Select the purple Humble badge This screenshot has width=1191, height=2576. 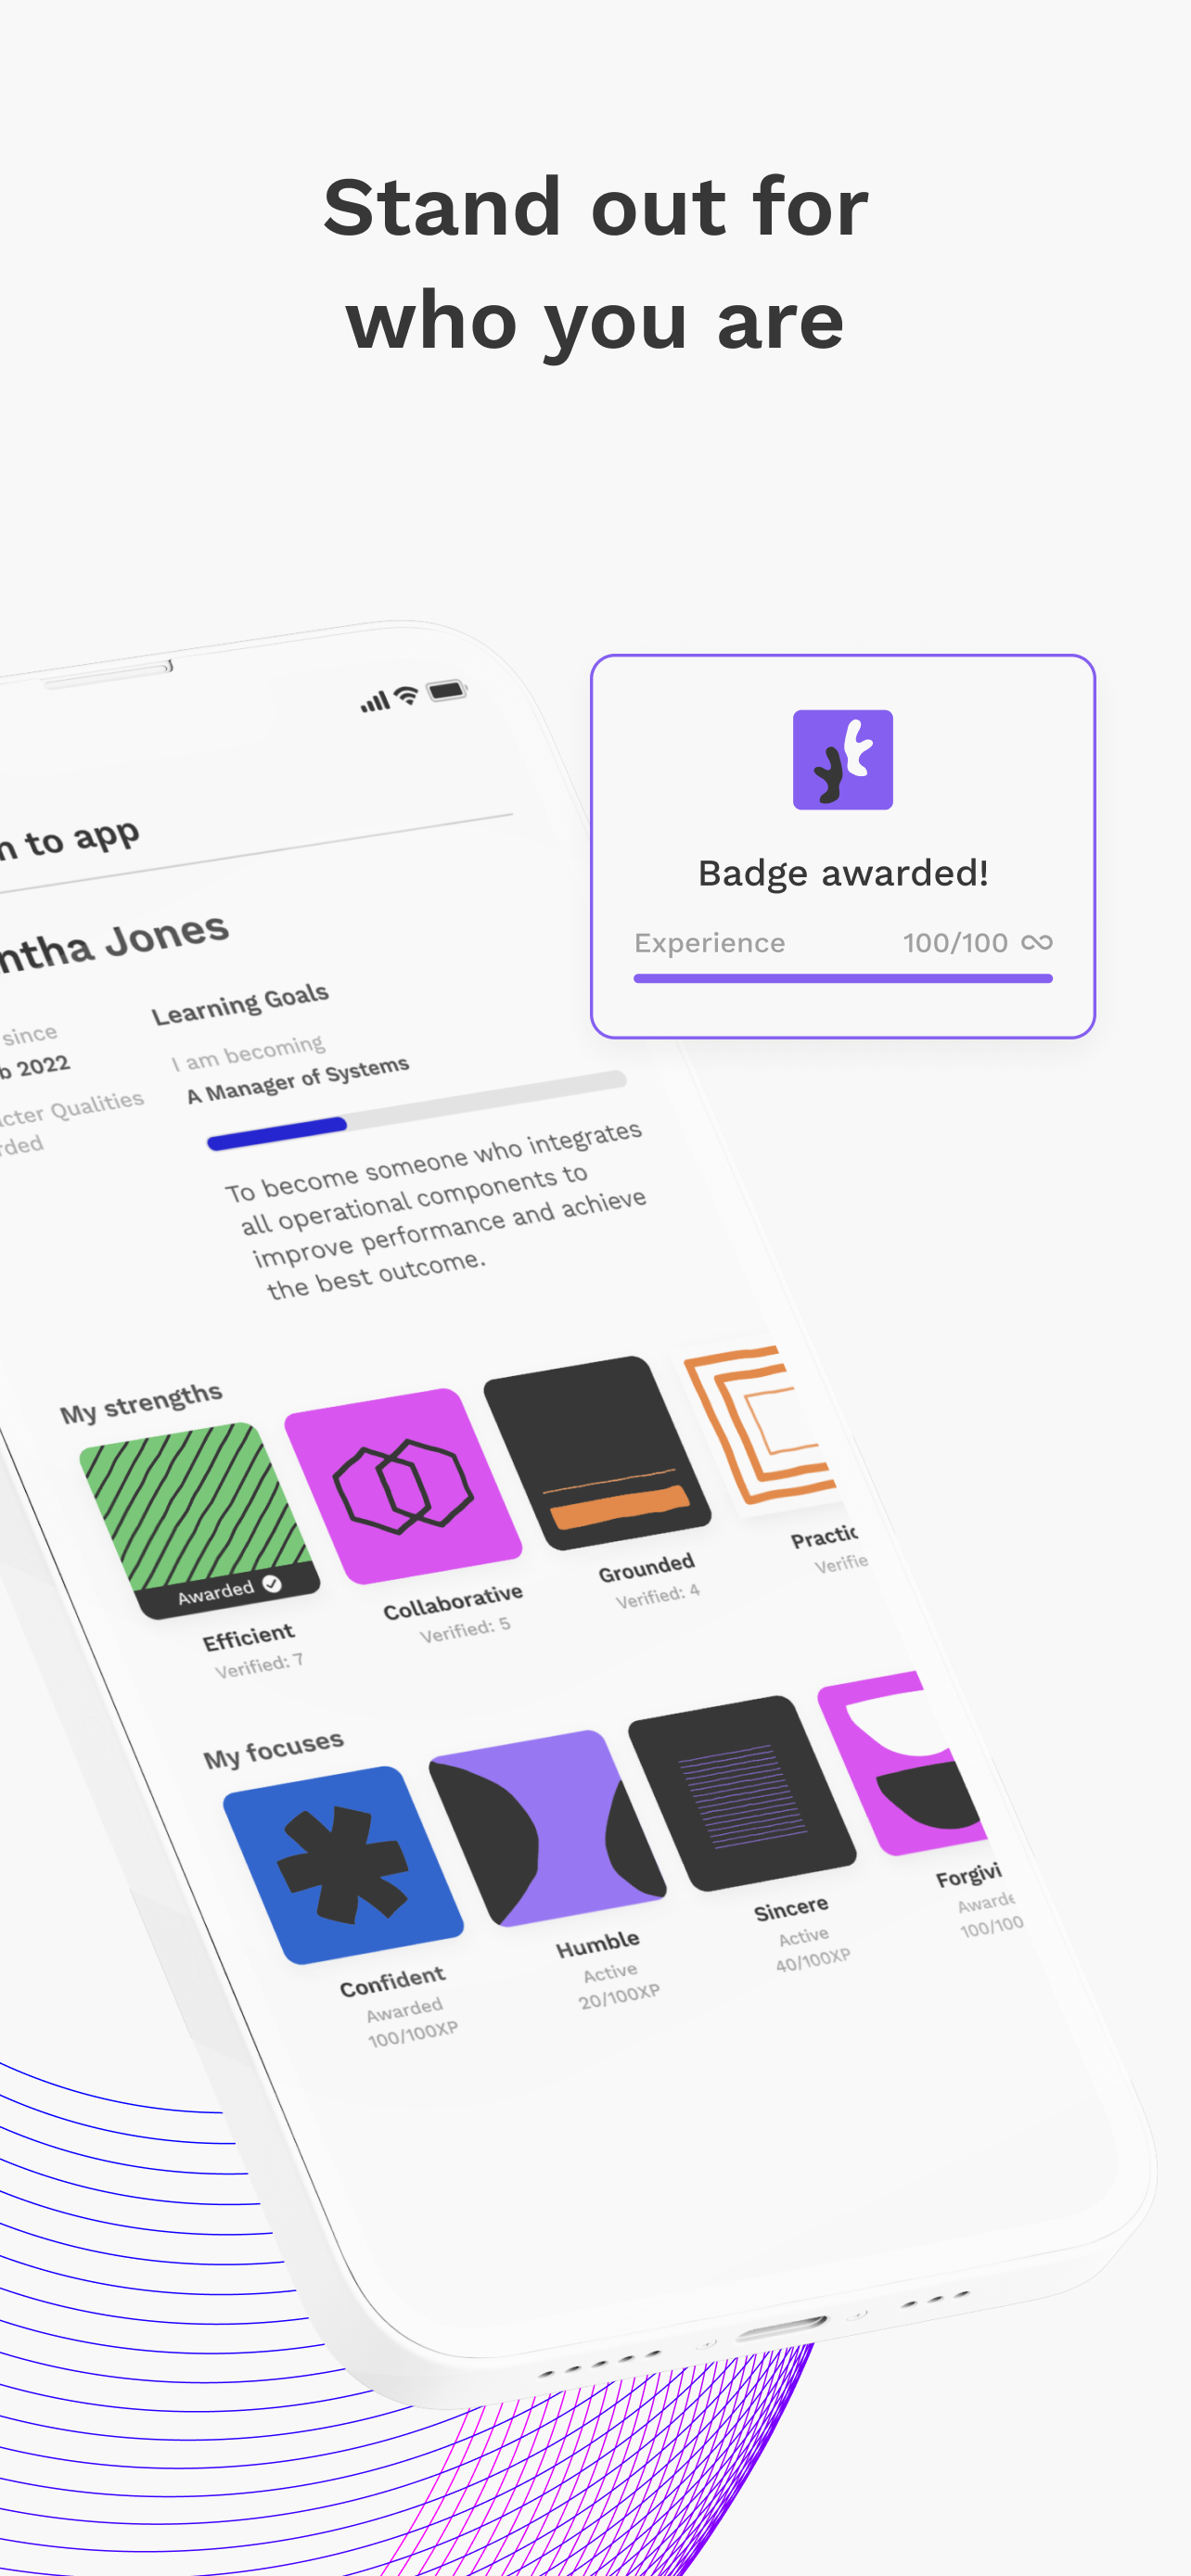click(547, 1828)
